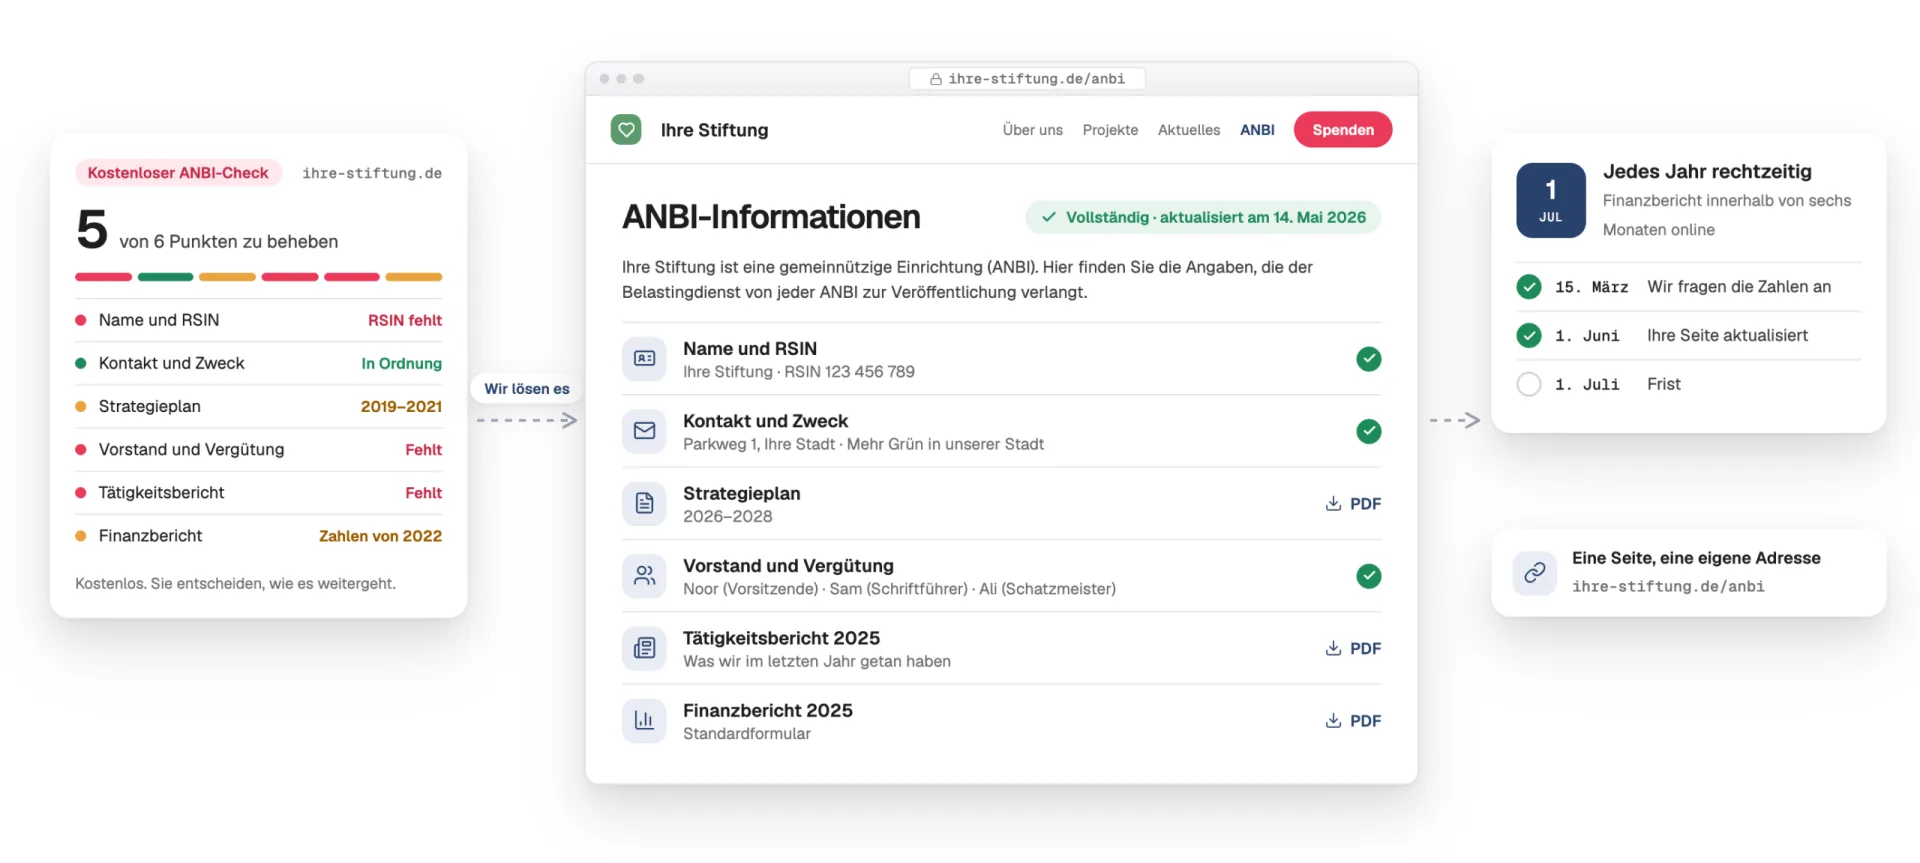Screen dimensions: 1920x863
Task: Click the RSIN fehlt status text
Action: click(x=405, y=320)
